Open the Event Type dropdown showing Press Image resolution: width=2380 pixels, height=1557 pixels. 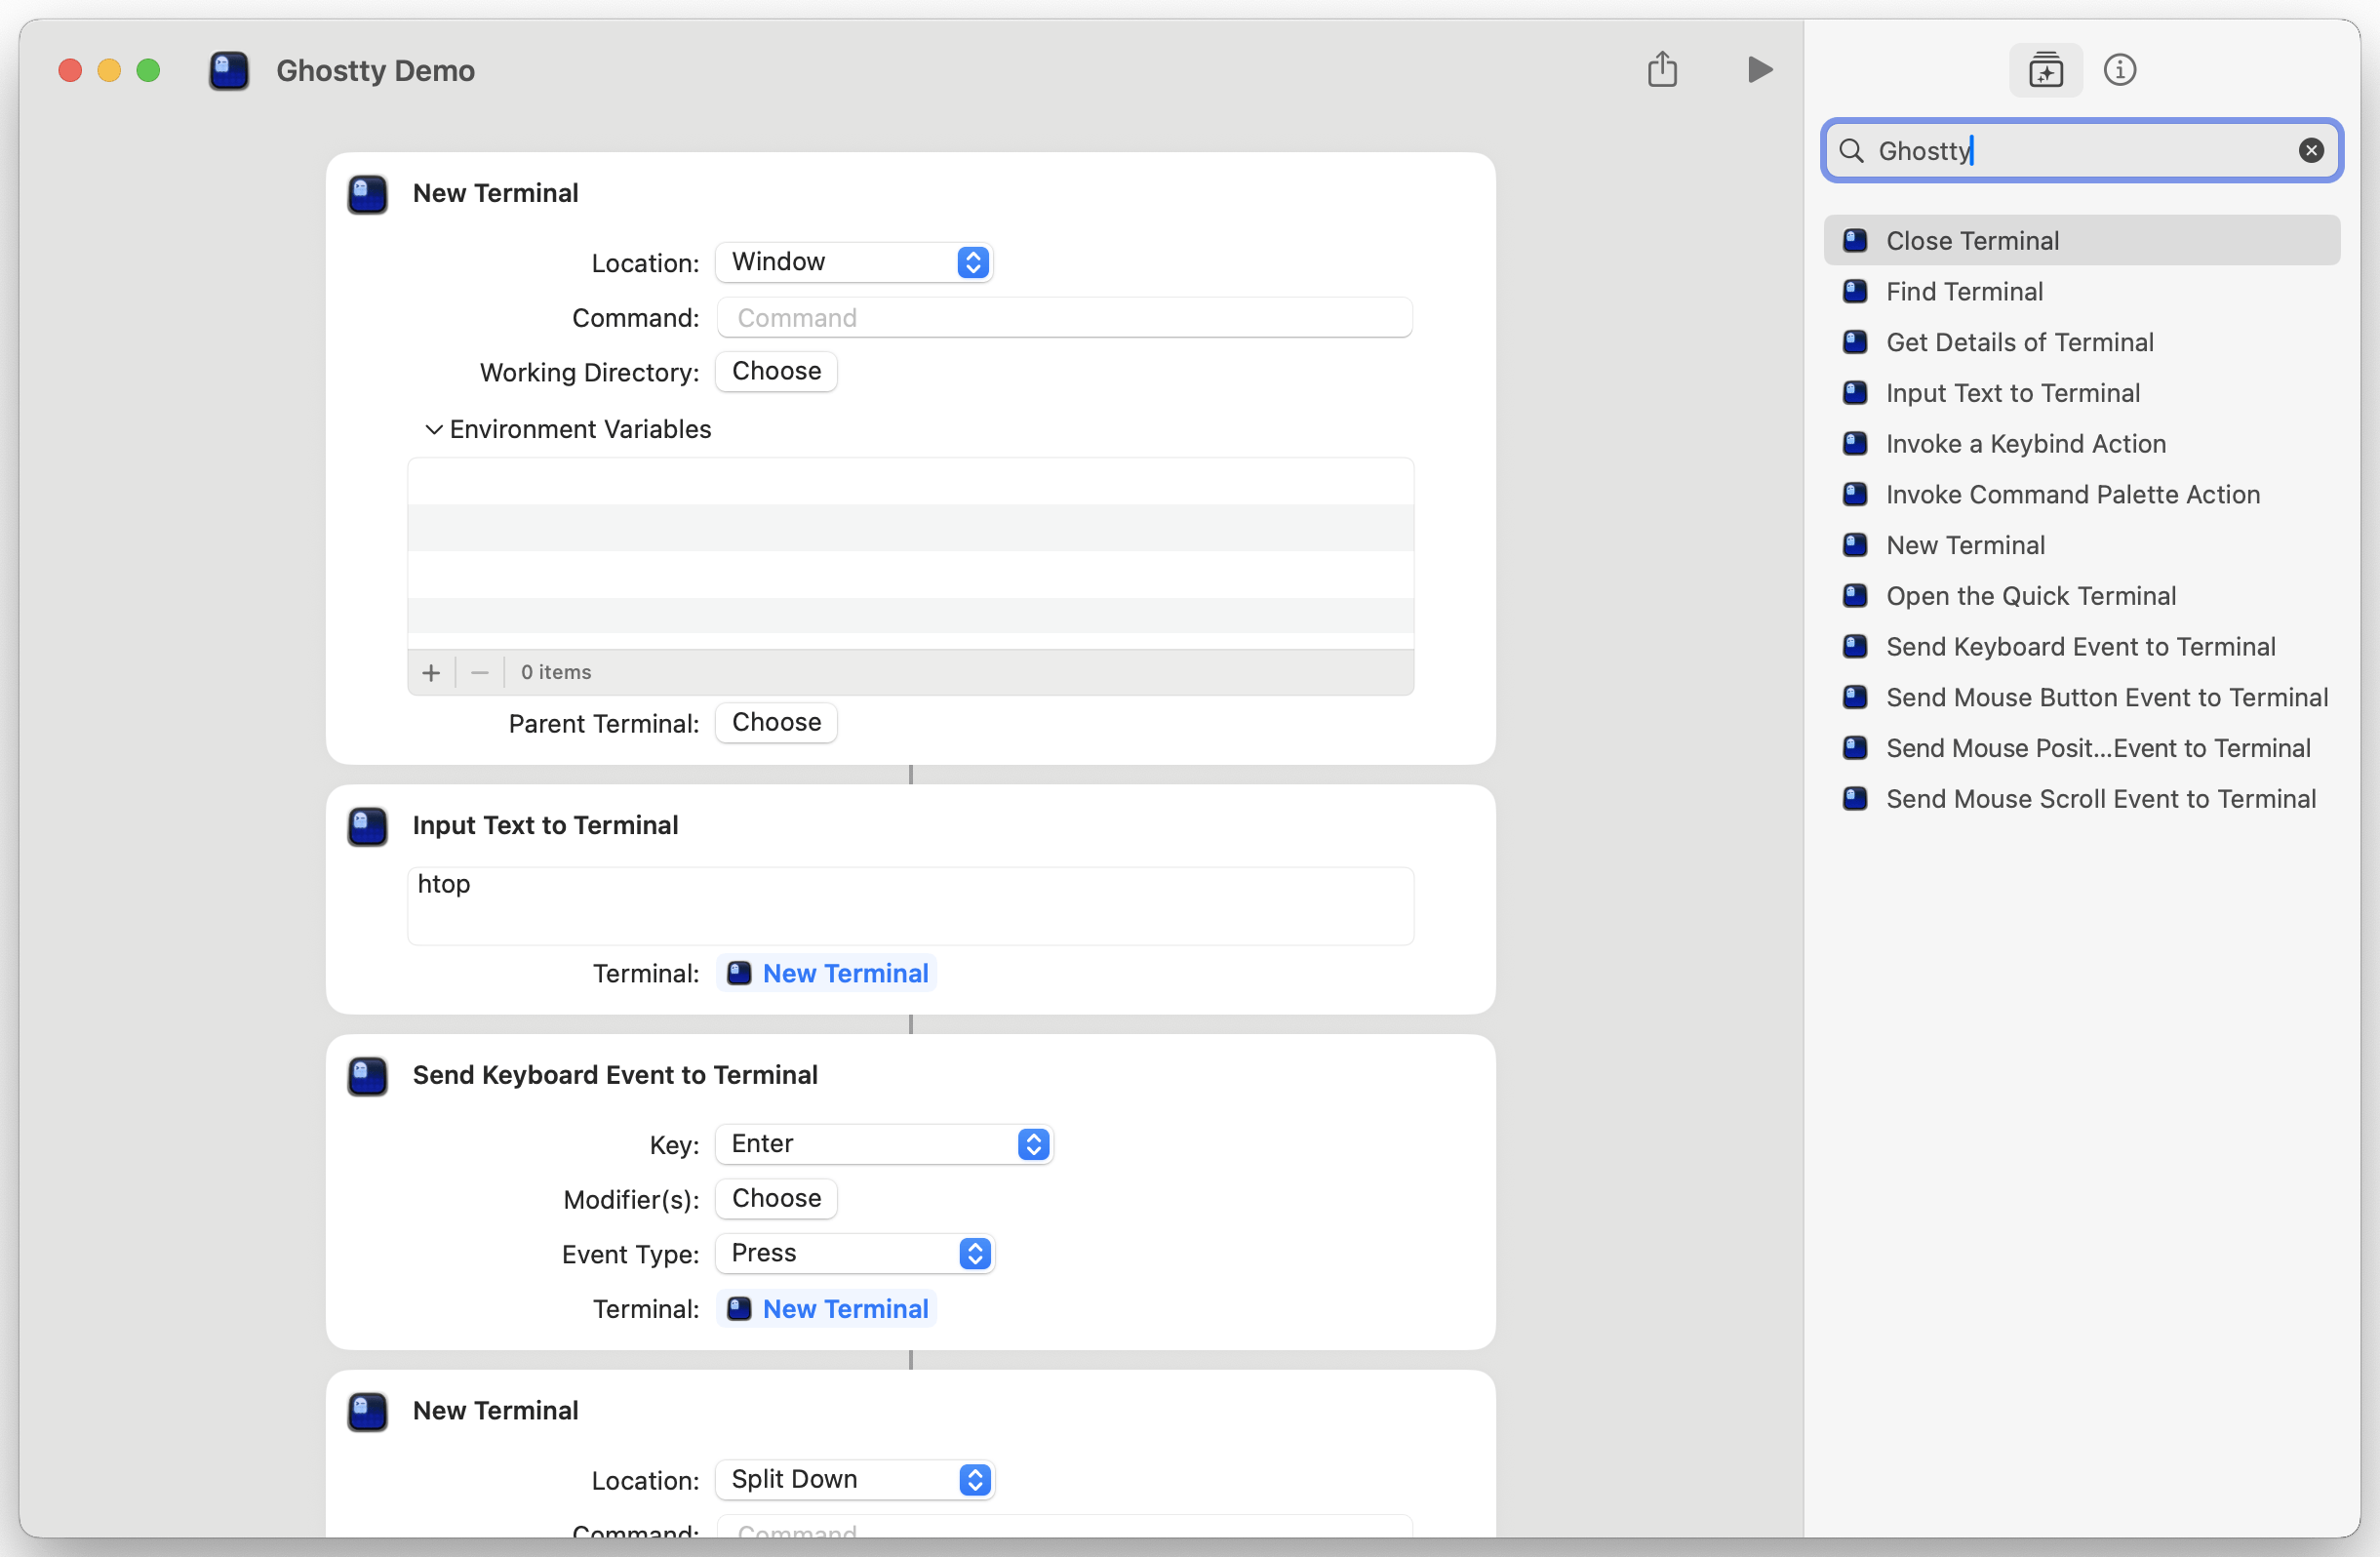click(854, 1254)
